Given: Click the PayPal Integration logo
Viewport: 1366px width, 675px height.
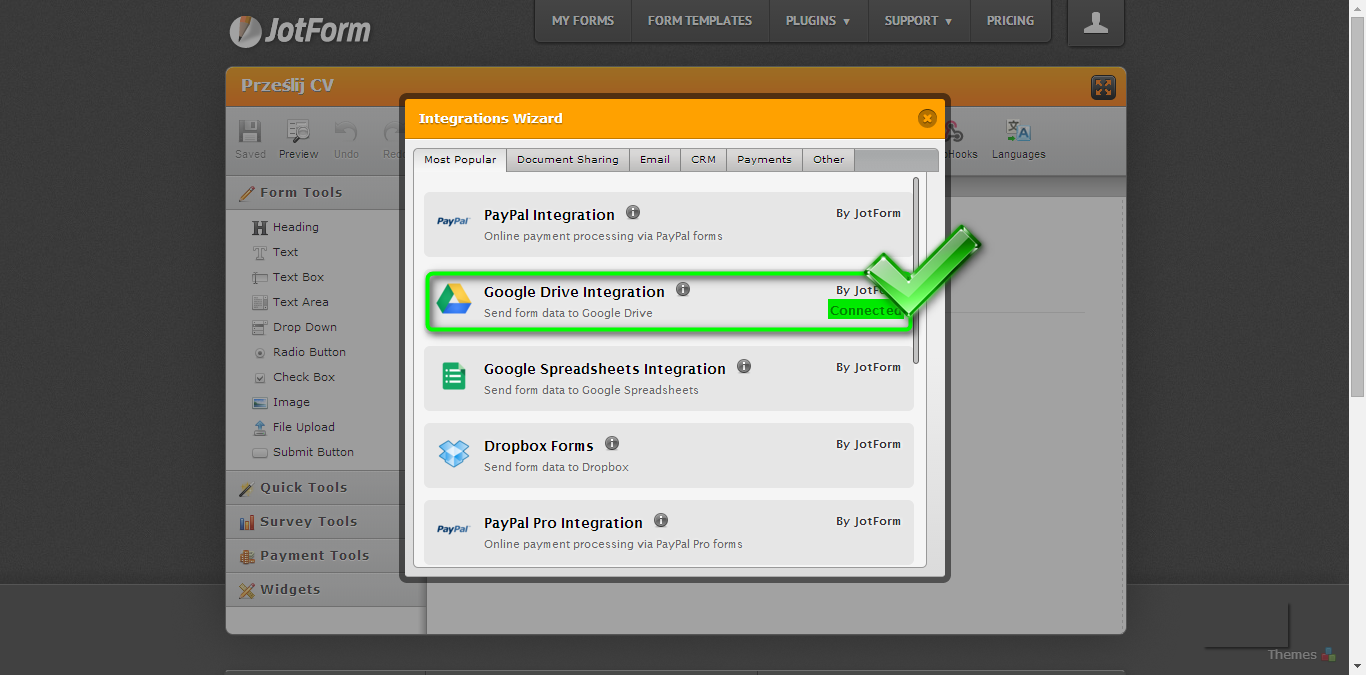Looking at the screenshot, I should [x=453, y=221].
